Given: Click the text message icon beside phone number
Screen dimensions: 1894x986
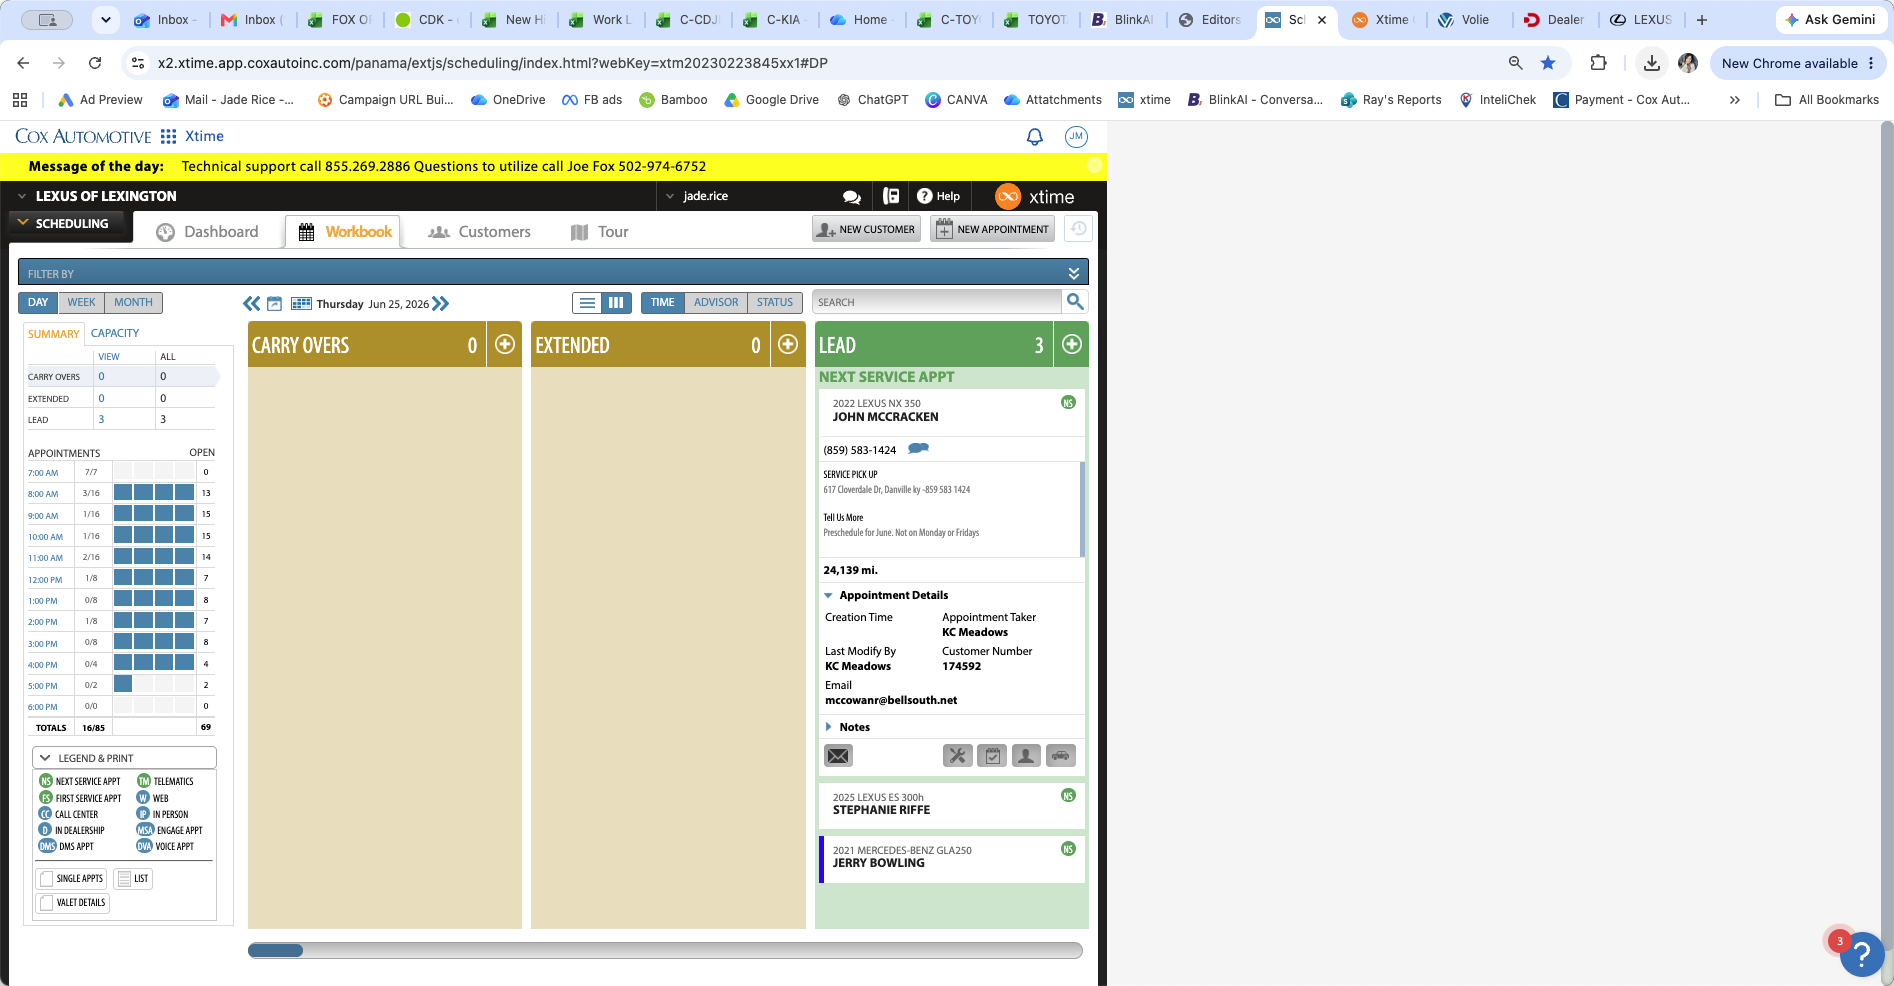Looking at the screenshot, I should tap(918, 449).
